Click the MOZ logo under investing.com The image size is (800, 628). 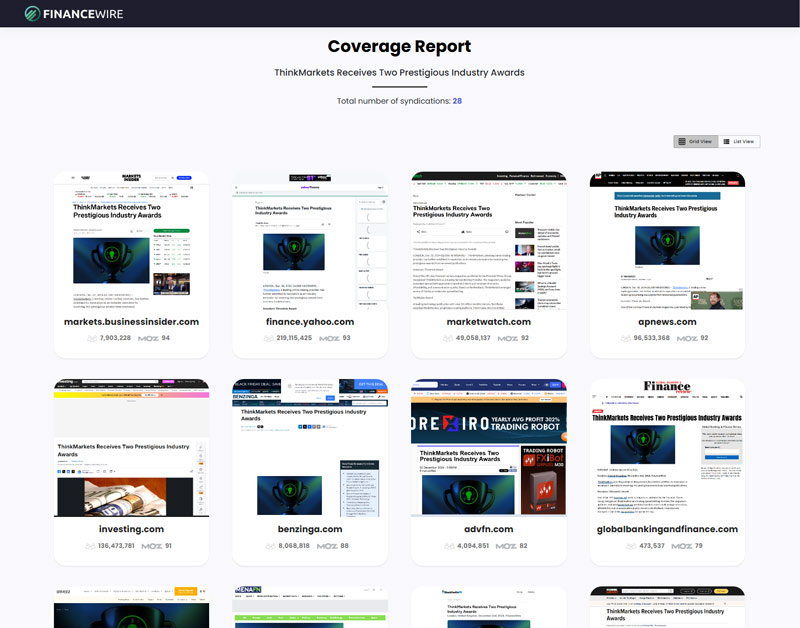[152, 546]
